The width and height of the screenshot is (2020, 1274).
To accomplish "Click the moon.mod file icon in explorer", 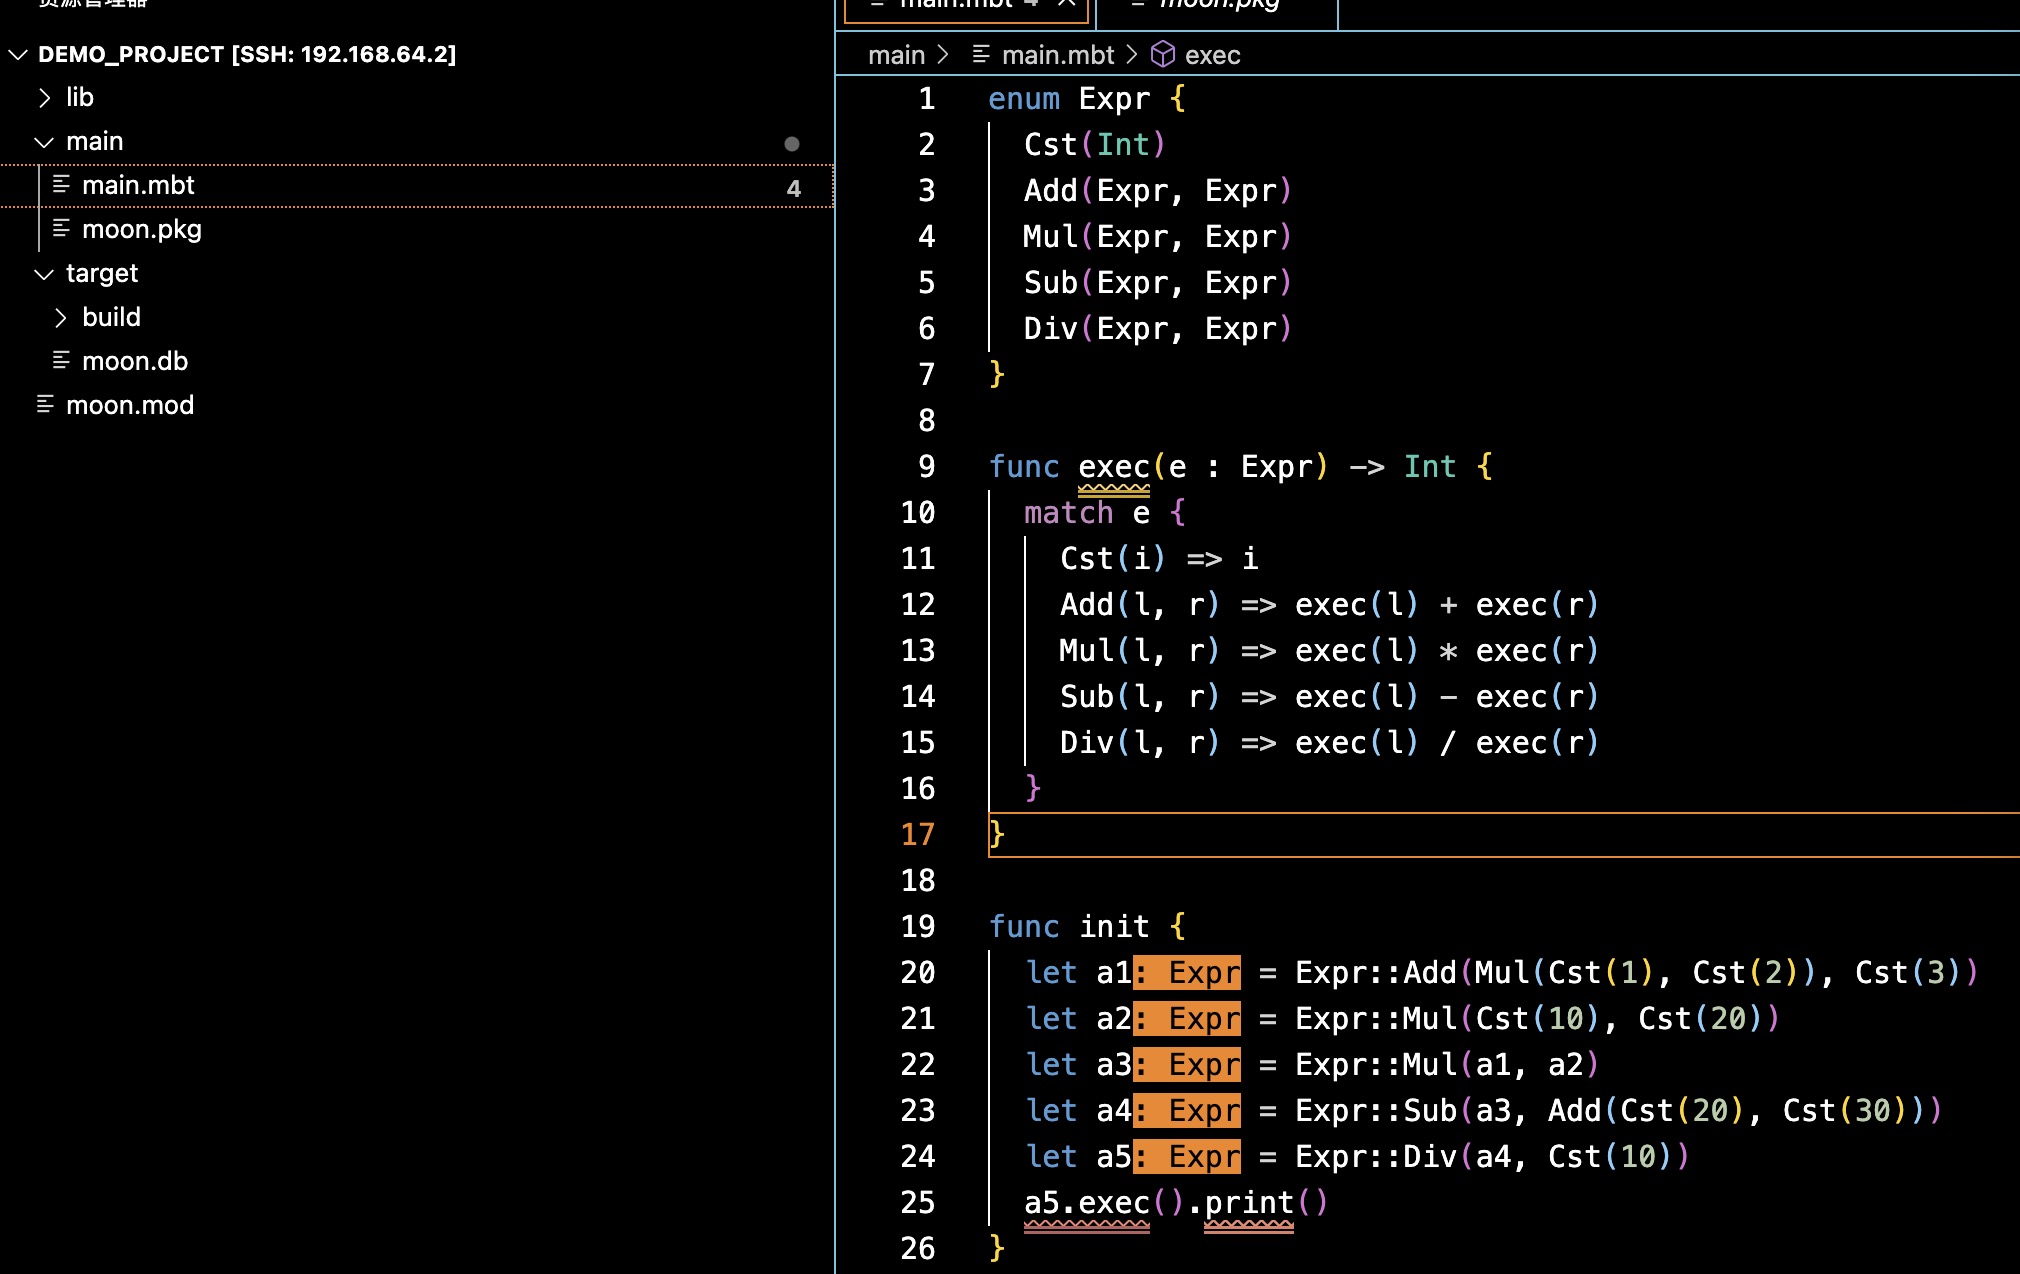I will coord(45,405).
